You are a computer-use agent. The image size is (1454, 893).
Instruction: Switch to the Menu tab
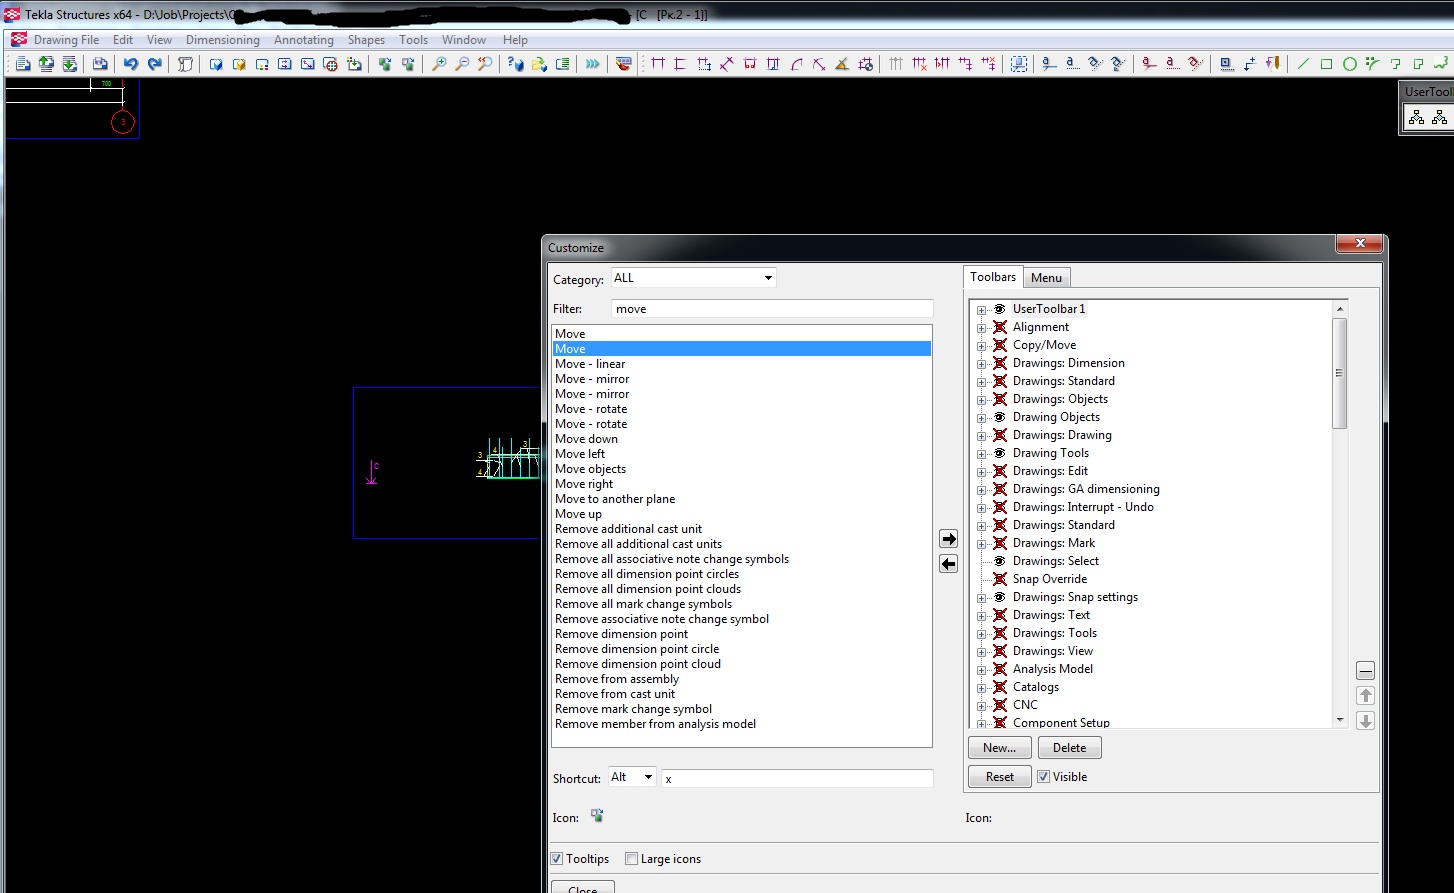tap(1046, 278)
